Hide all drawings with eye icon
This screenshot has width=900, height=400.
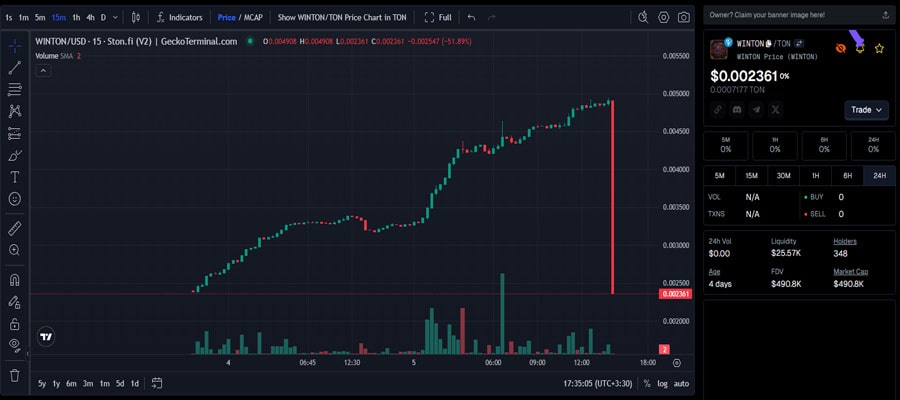point(15,345)
